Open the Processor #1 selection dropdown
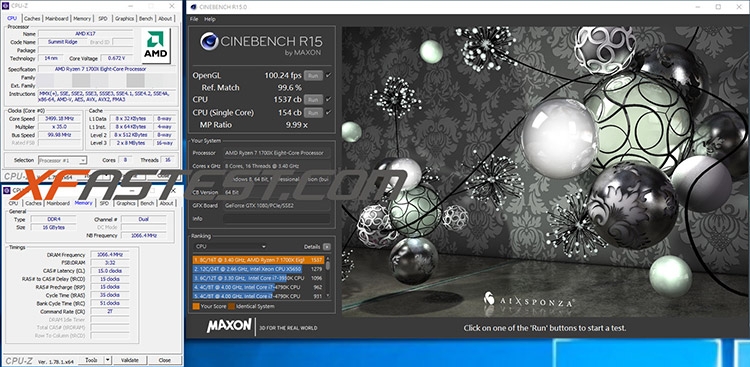The image size is (750, 367). tap(62, 160)
